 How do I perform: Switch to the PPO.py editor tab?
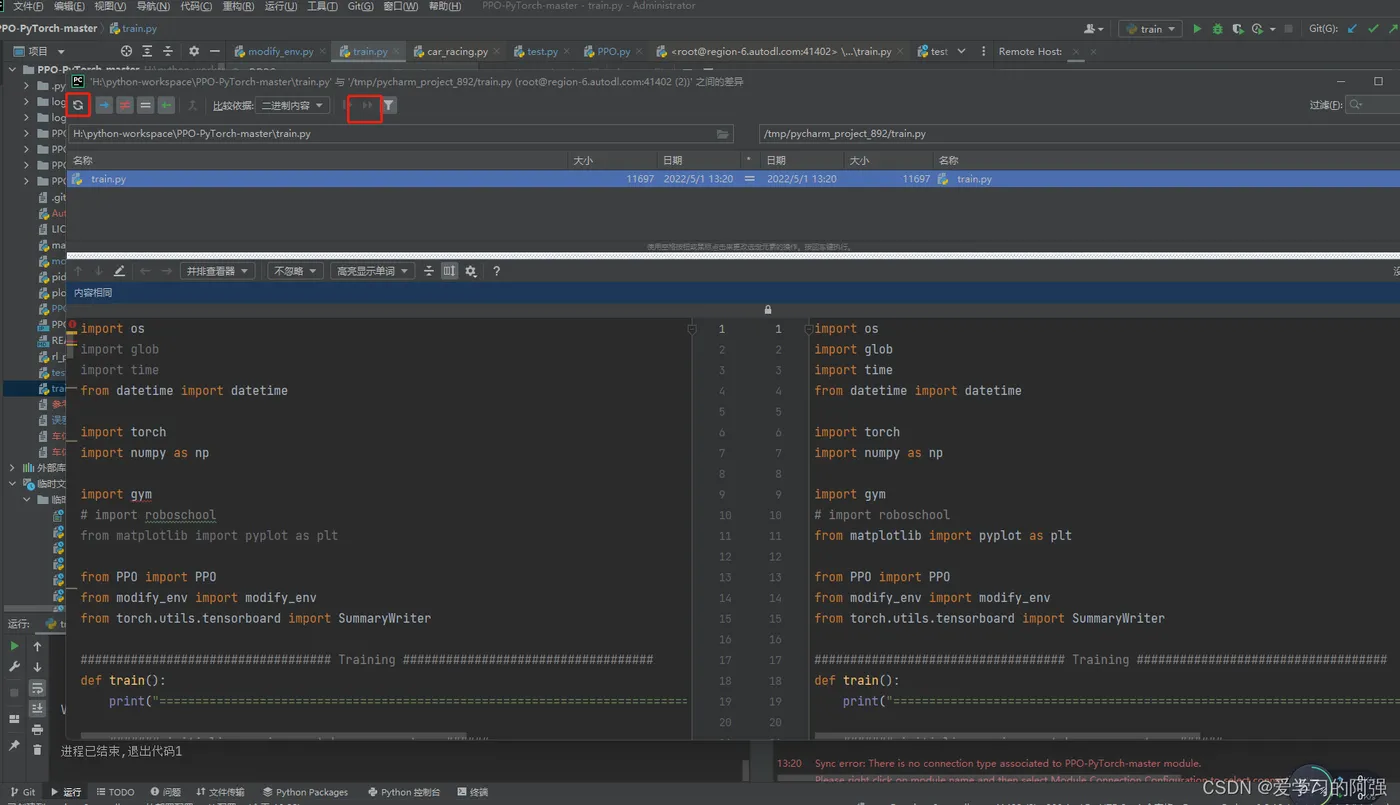point(613,51)
